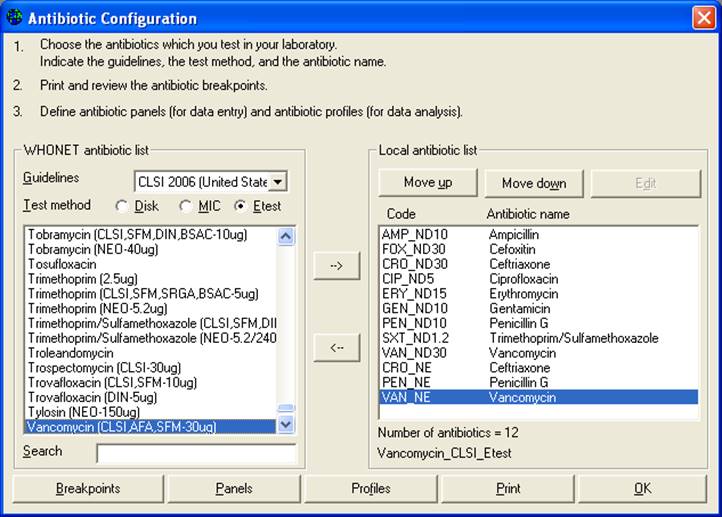Select Tosufloxacin in WHONET list

151,264
